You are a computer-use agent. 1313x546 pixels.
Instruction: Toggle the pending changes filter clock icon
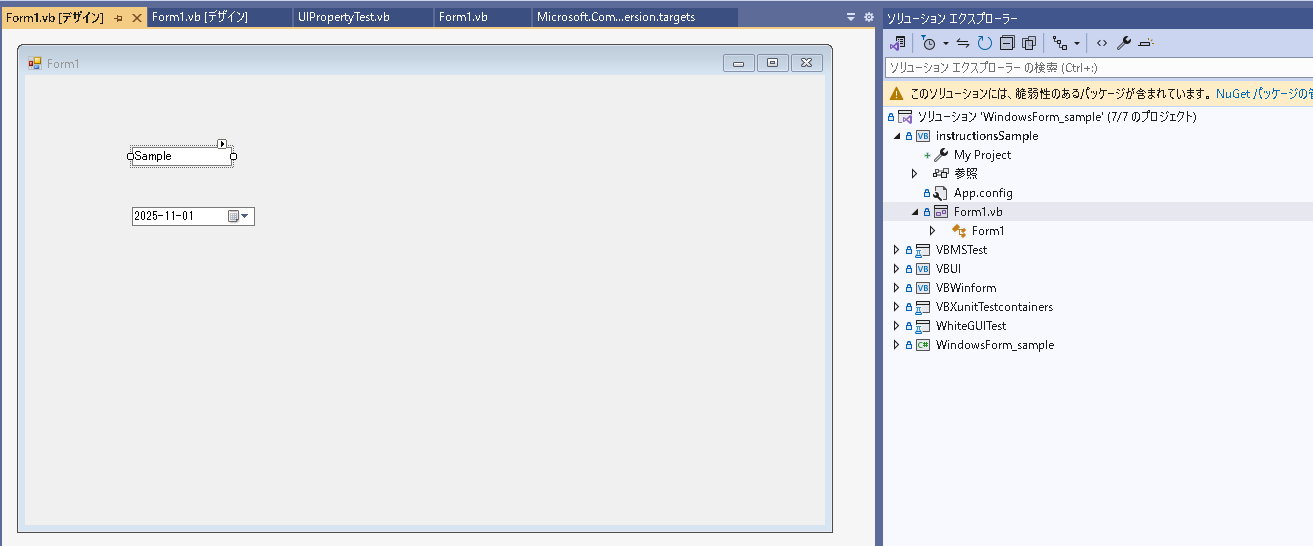coord(929,43)
